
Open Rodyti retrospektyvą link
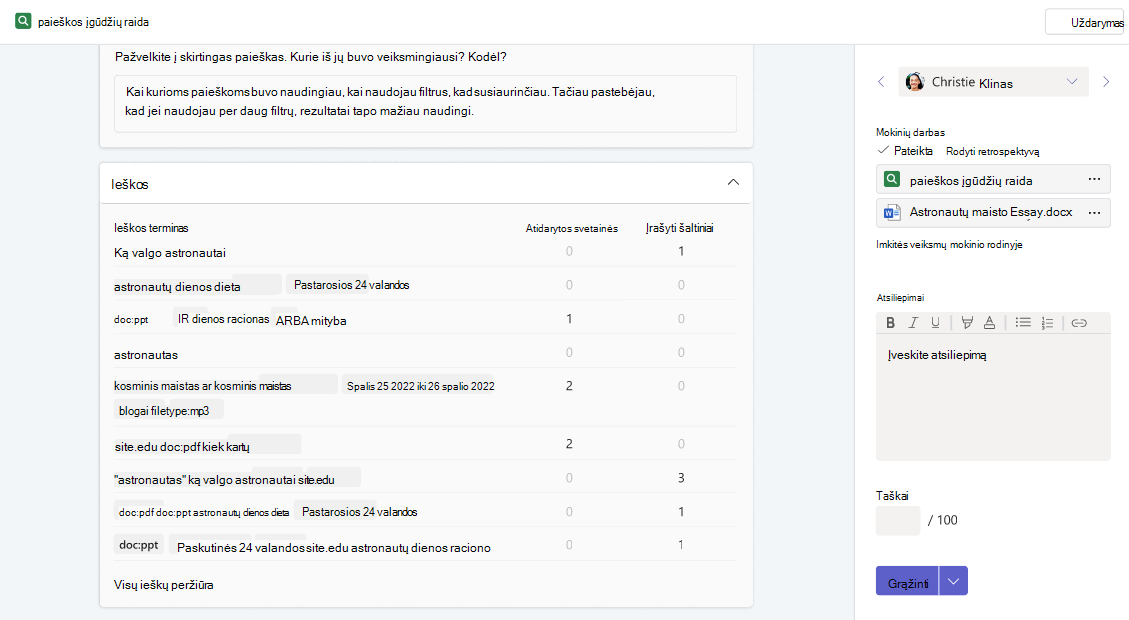(x=992, y=151)
